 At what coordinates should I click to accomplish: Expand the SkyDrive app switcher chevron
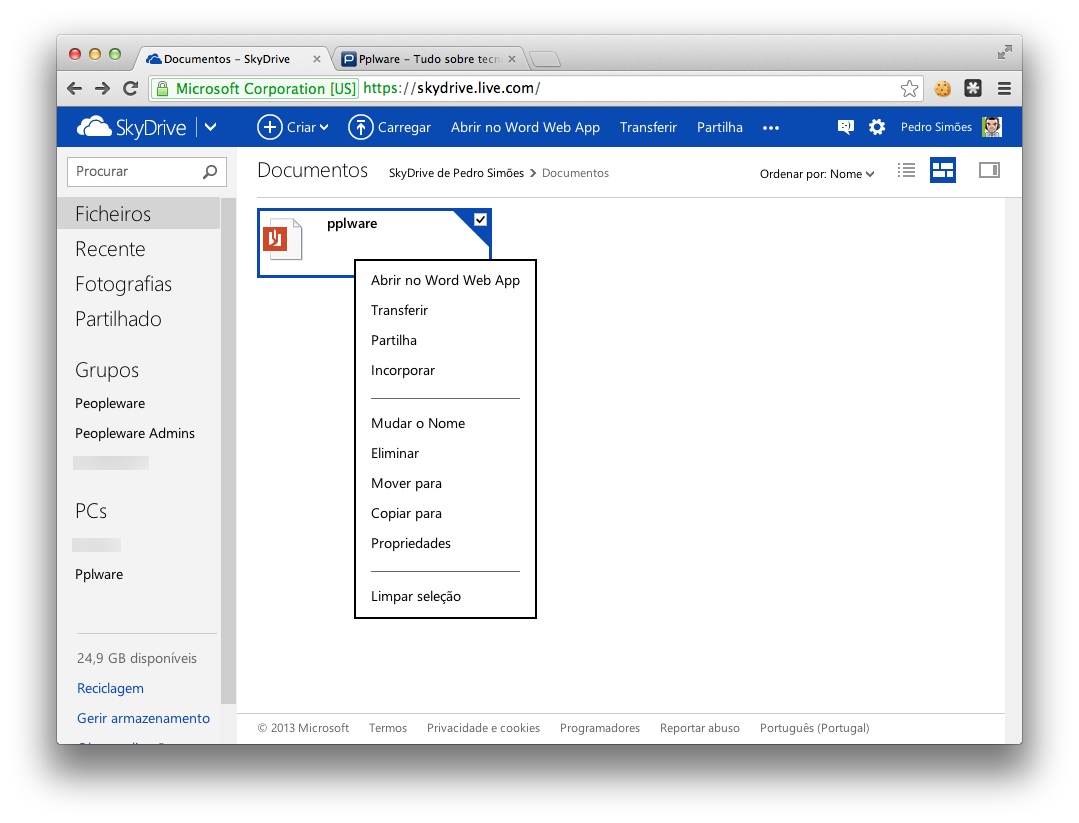[x=211, y=127]
